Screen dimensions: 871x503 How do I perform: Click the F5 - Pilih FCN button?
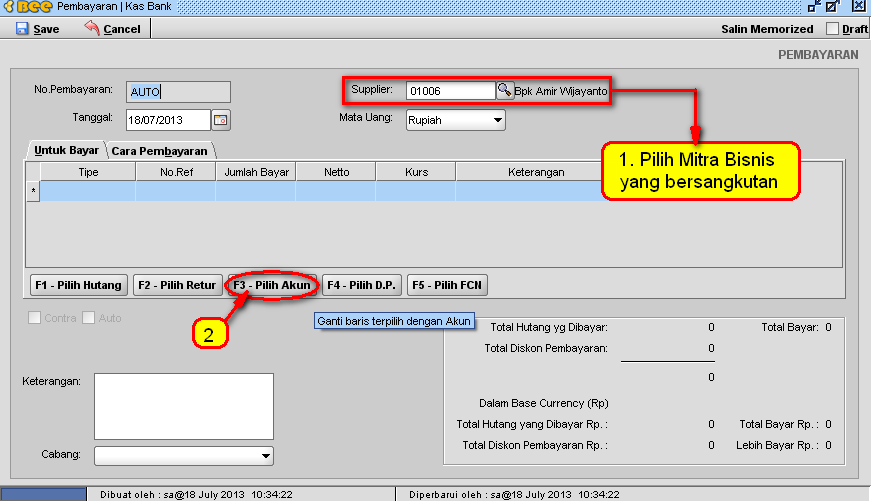pos(447,285)
